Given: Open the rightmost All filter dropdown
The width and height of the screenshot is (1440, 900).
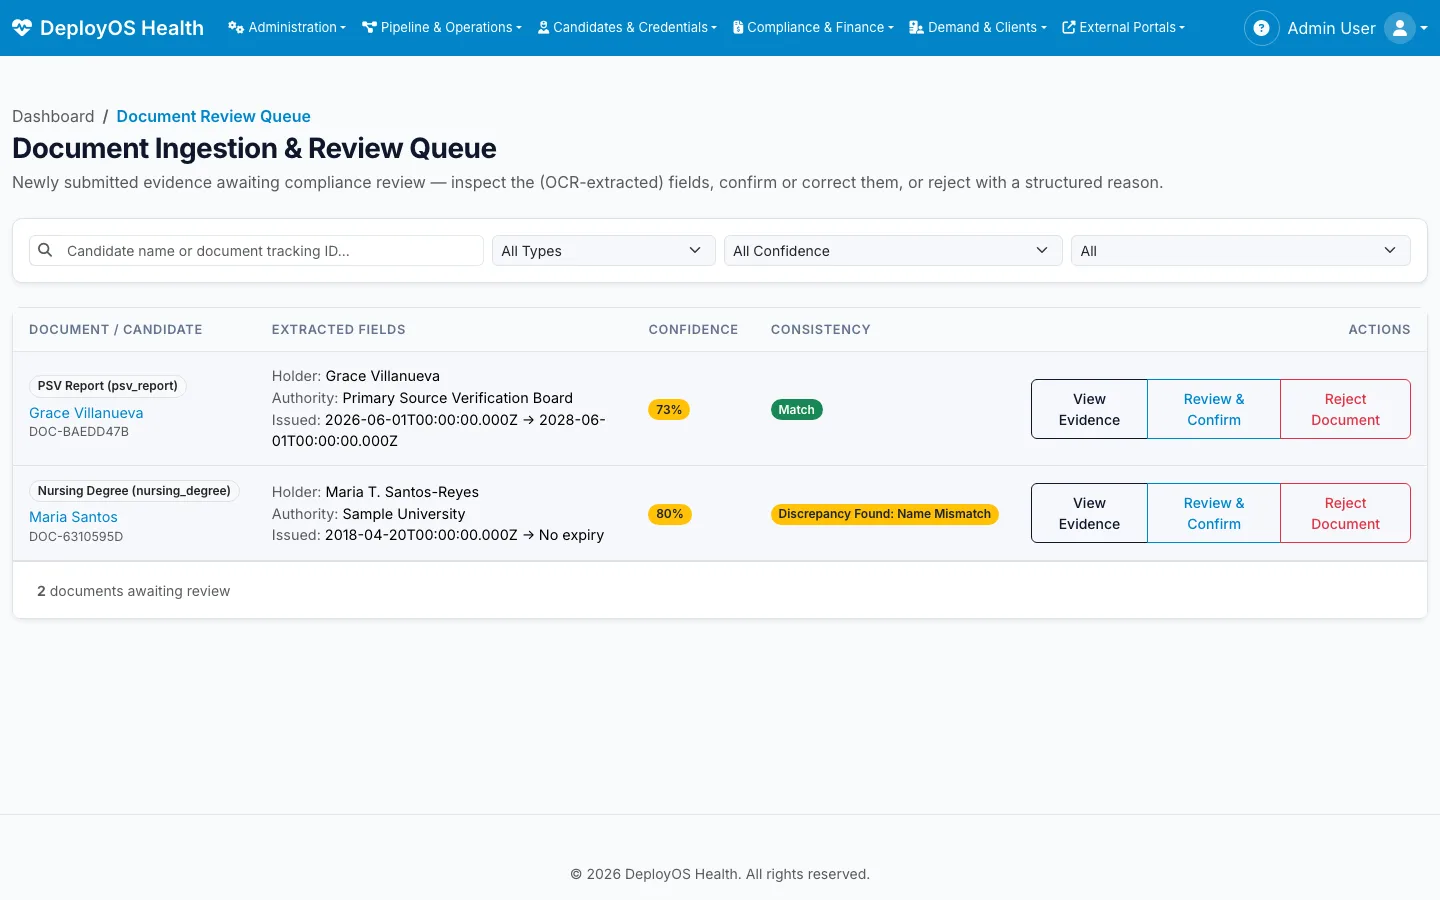Looking at the screenshot, I should [x=1240, y=251].
